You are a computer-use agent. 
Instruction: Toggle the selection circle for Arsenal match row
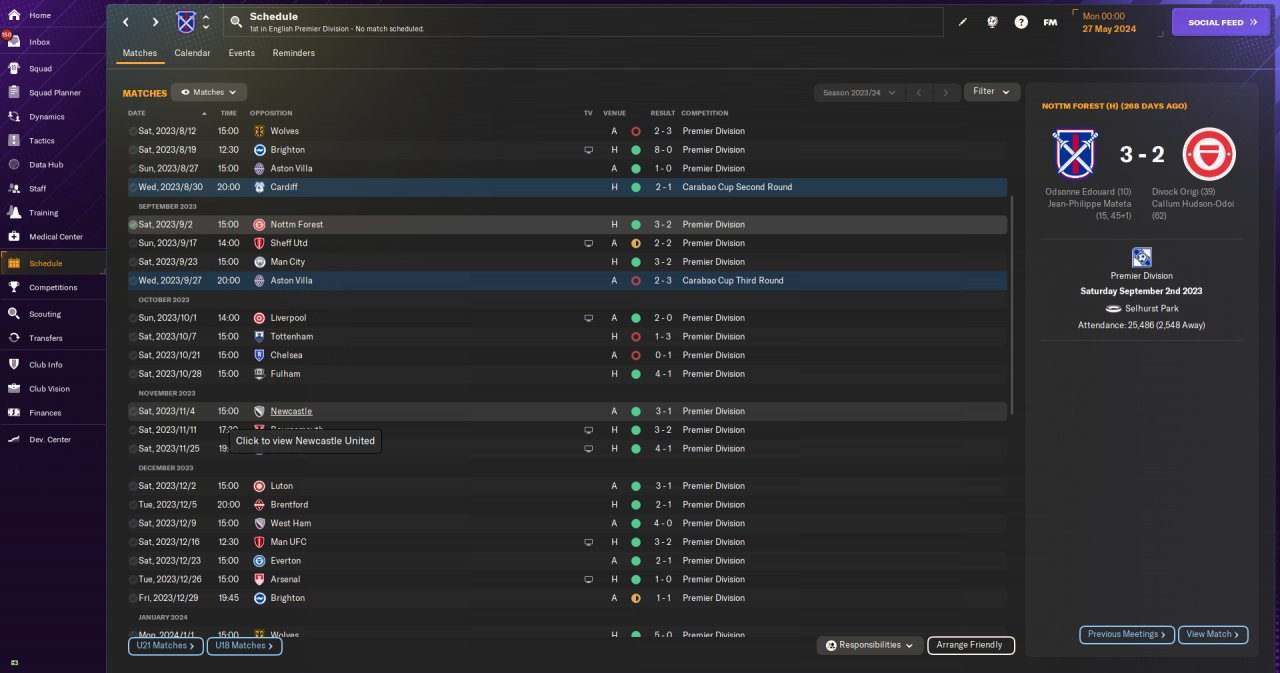point(133,579)
